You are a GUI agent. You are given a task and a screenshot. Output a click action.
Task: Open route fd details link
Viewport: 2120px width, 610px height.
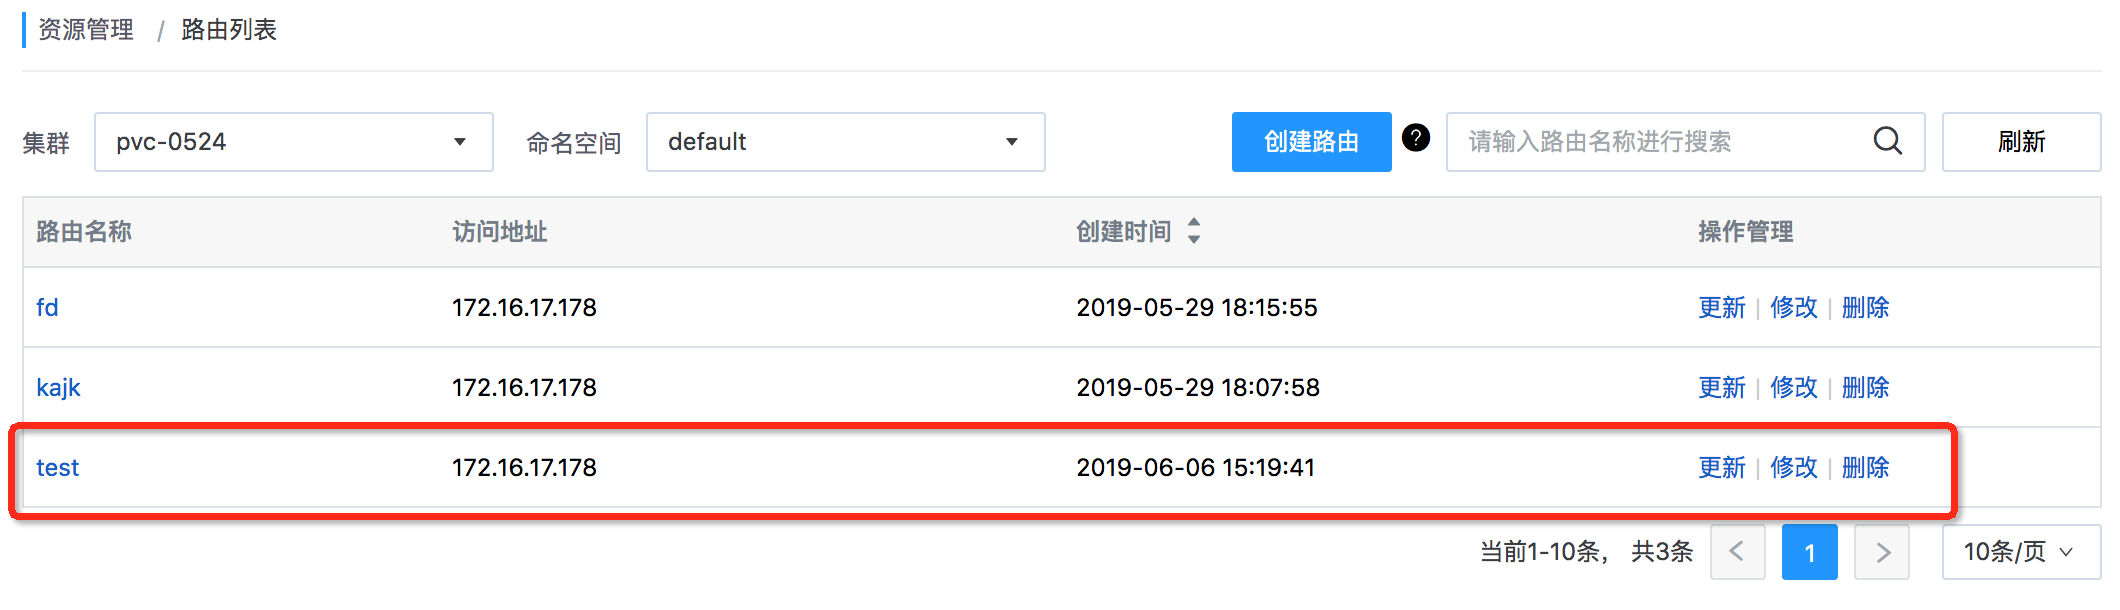point(47,307)
